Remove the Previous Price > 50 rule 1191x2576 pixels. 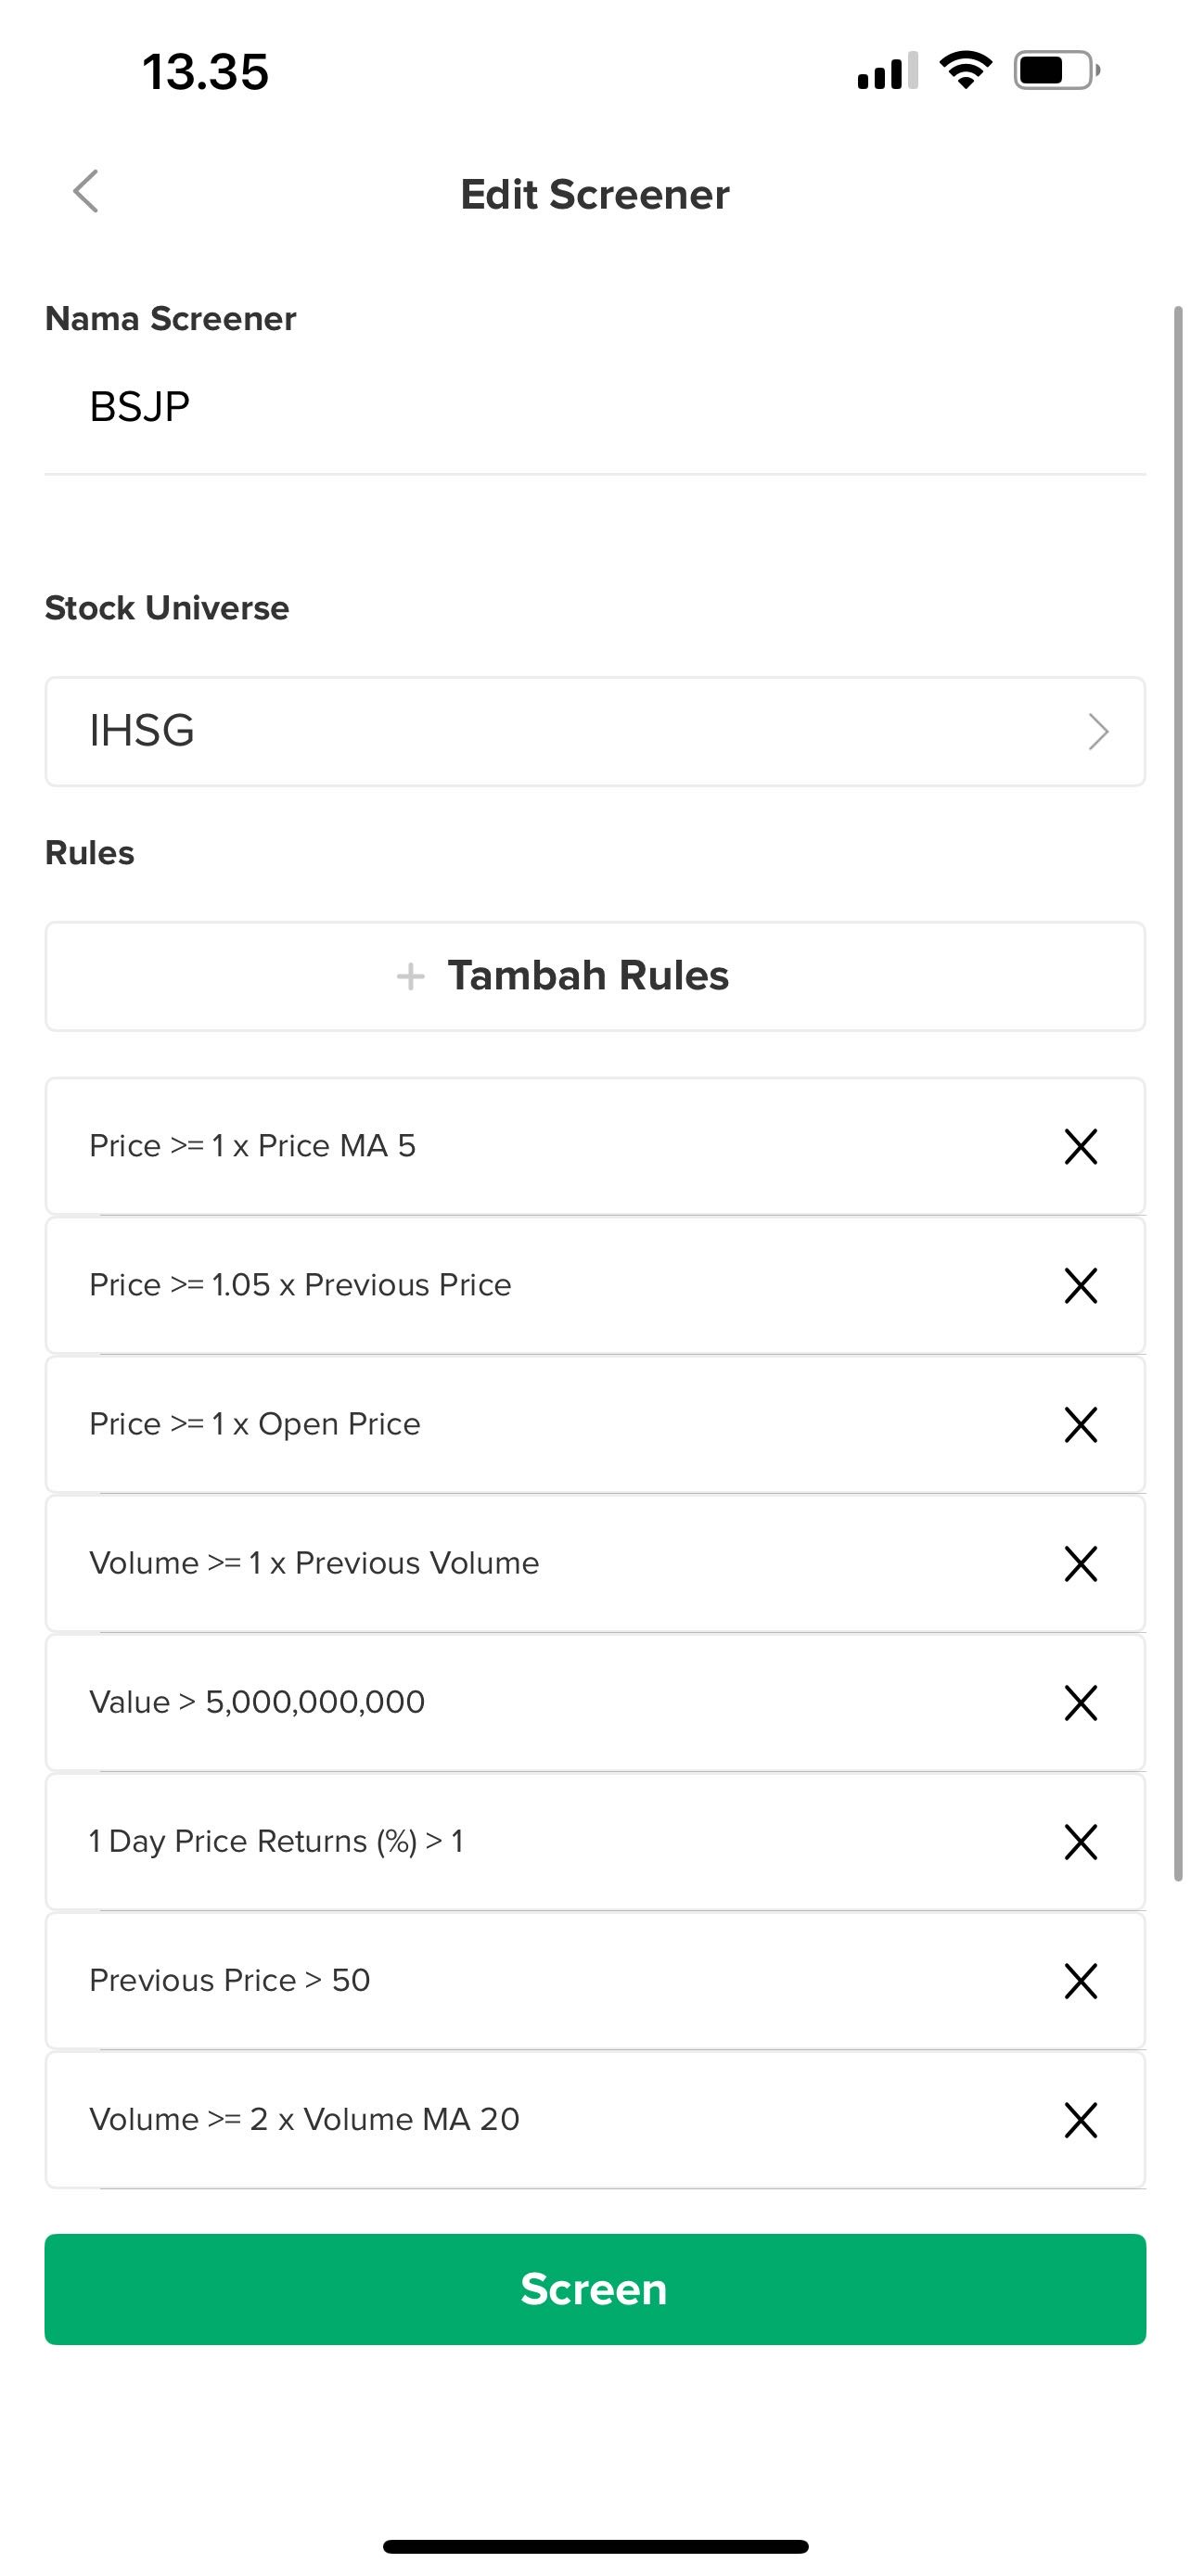coord(1080,1980)
